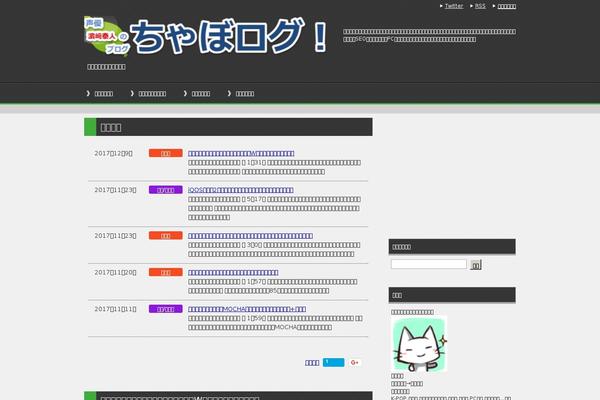Open the article title containing MOCHA
The height and width of the screenshot is (400, 600).
click(x=247, y=309)
